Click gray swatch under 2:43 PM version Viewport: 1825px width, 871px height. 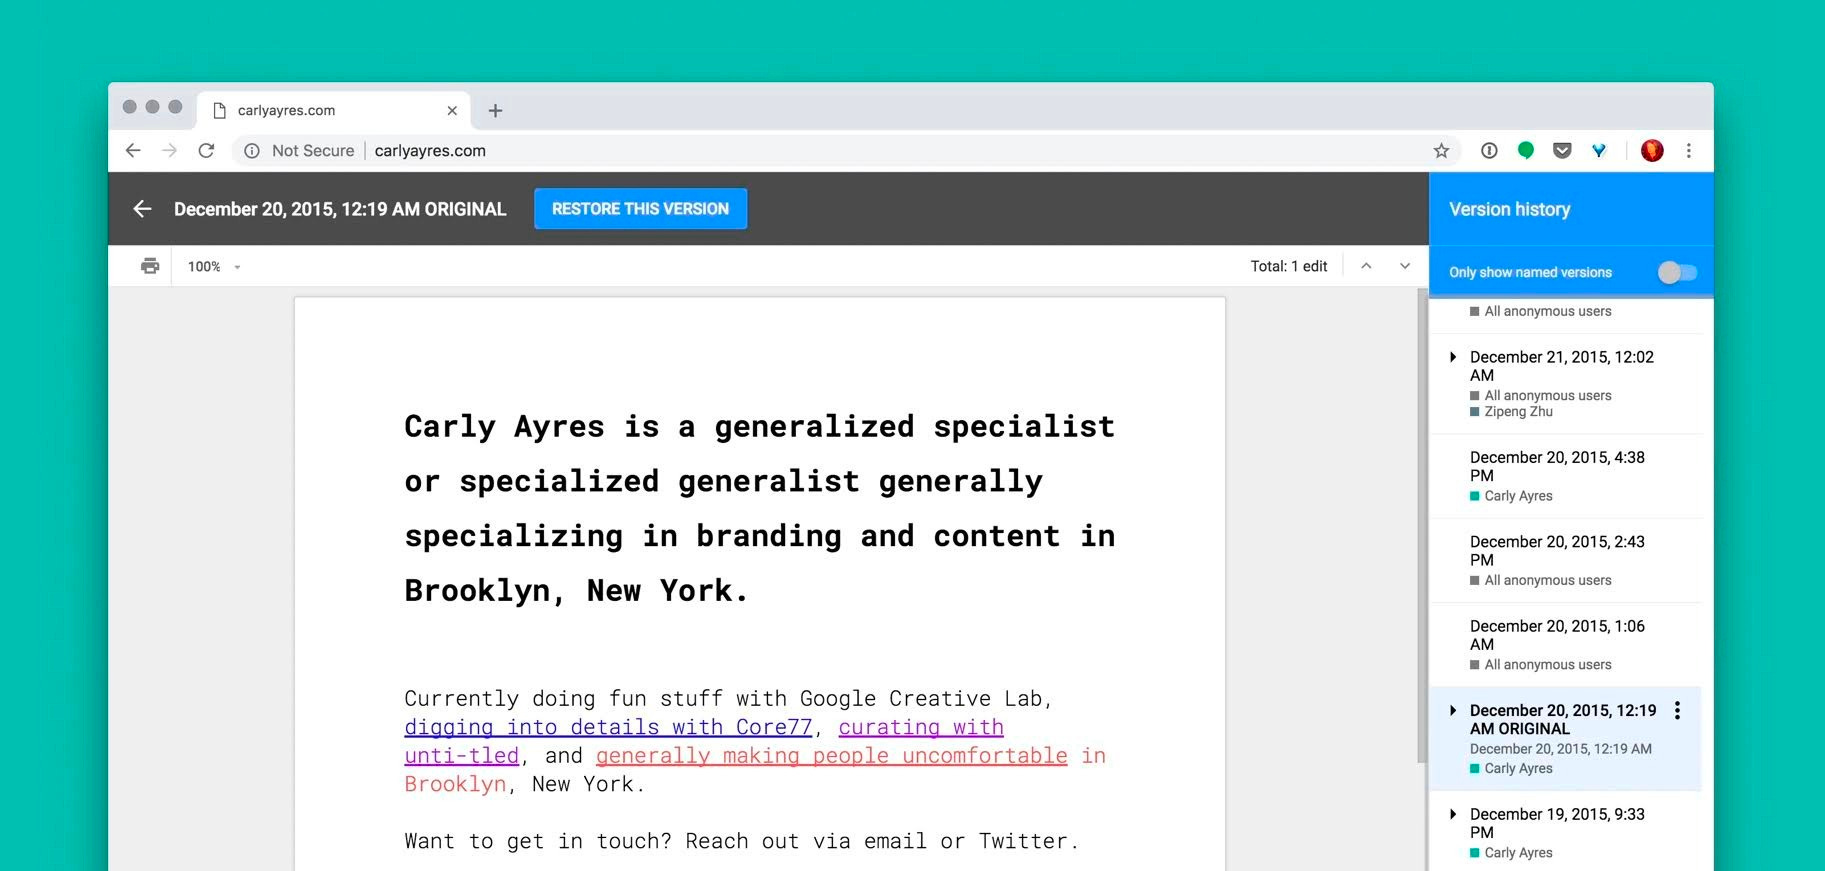tap(1474, 581)
